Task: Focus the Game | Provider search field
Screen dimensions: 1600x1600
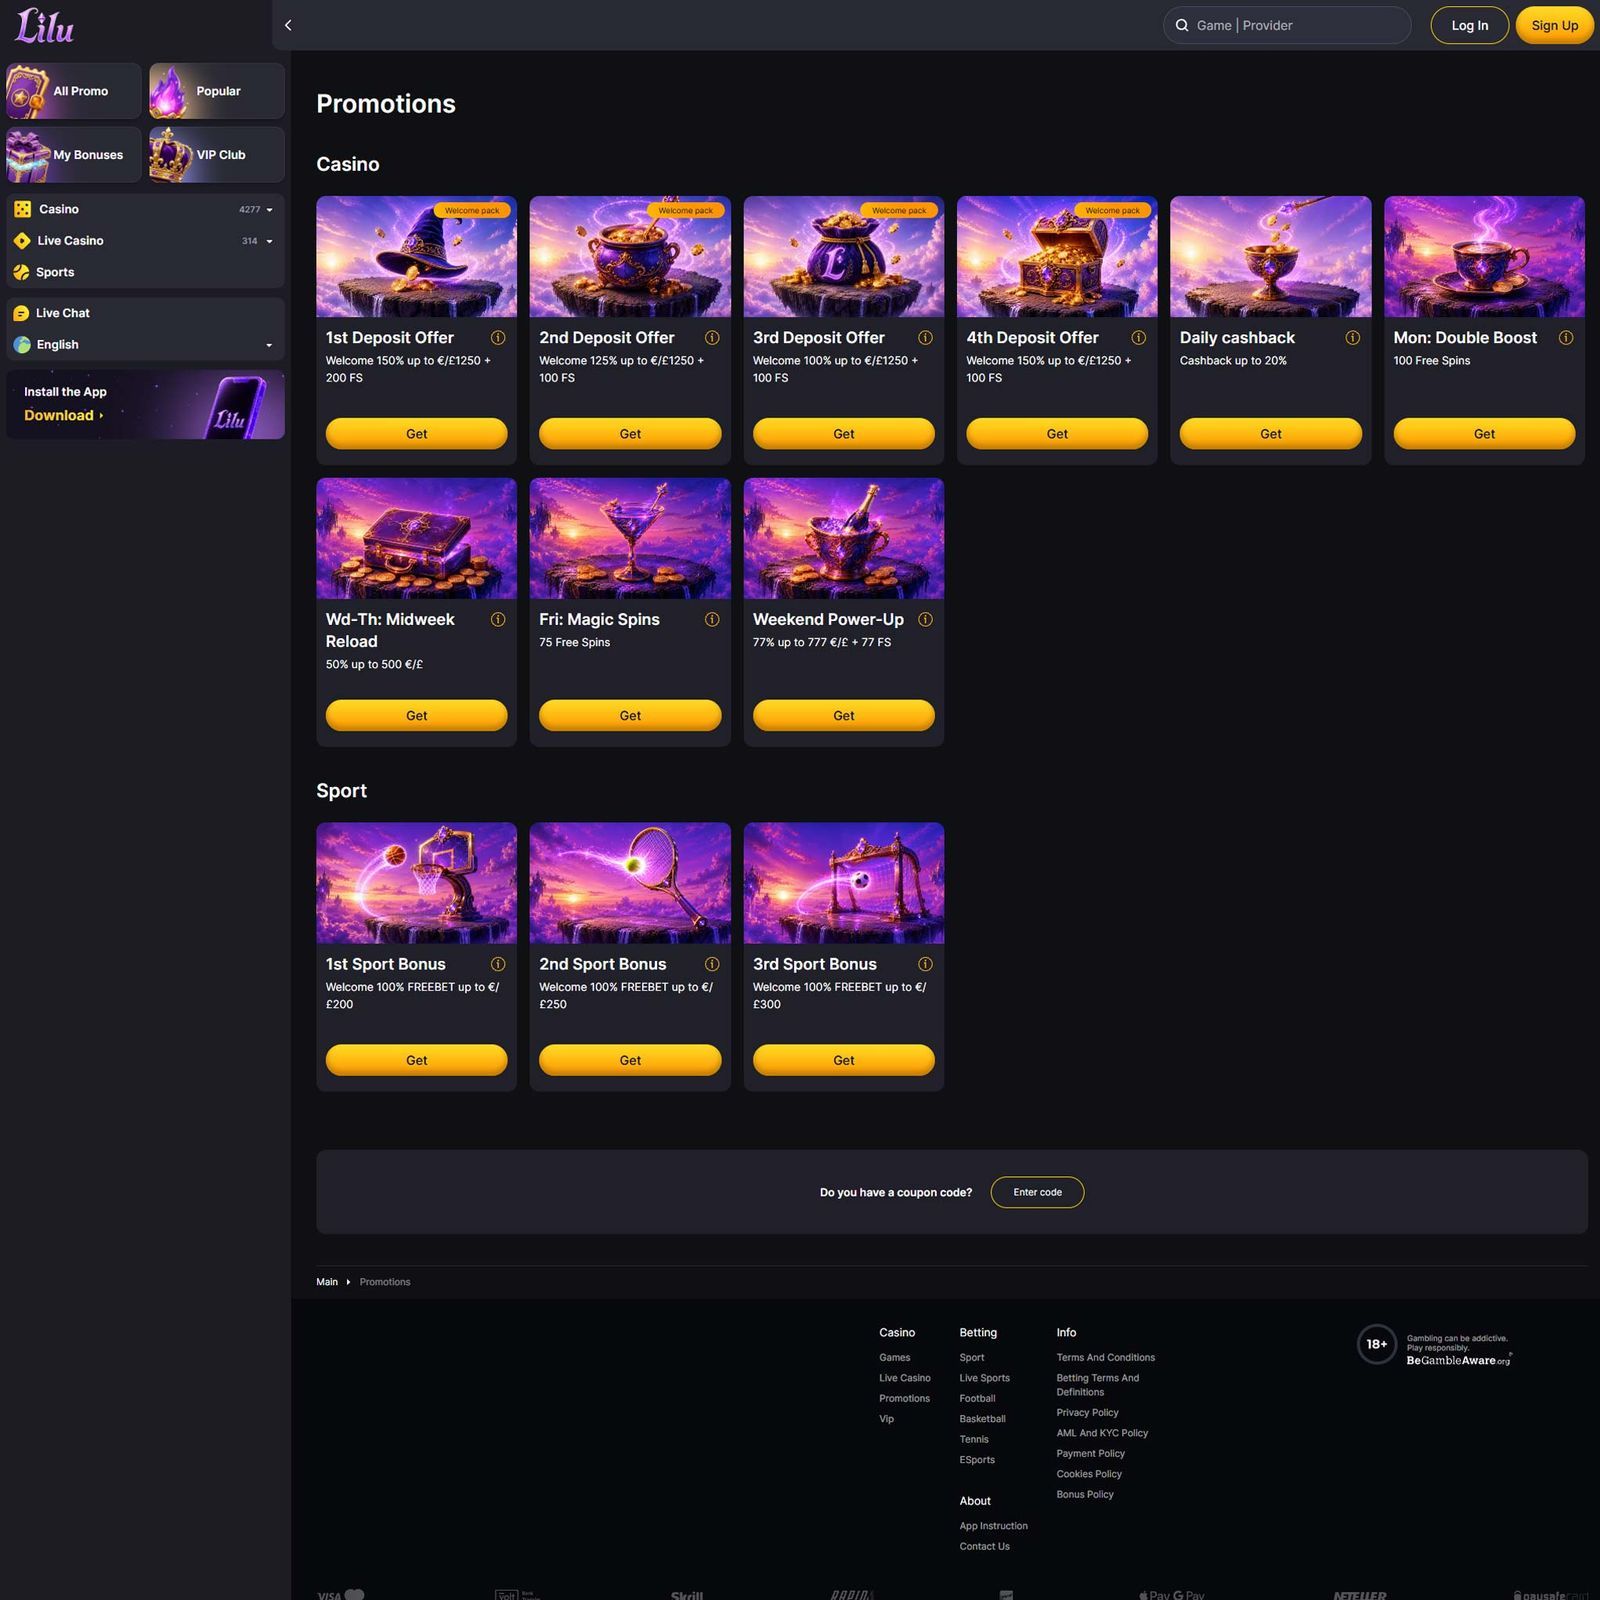Action: coord(1287,26)
